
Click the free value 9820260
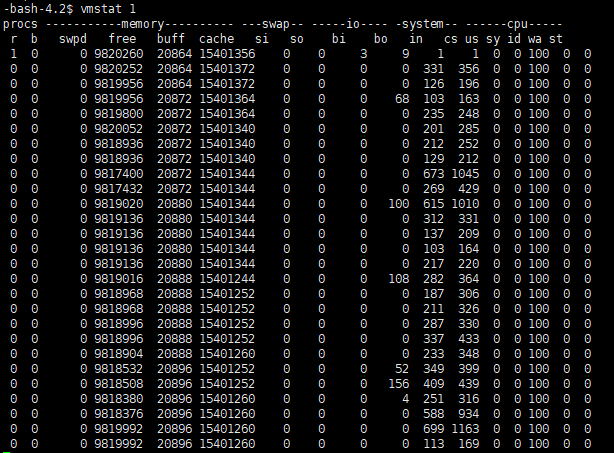tap(119, 54)
